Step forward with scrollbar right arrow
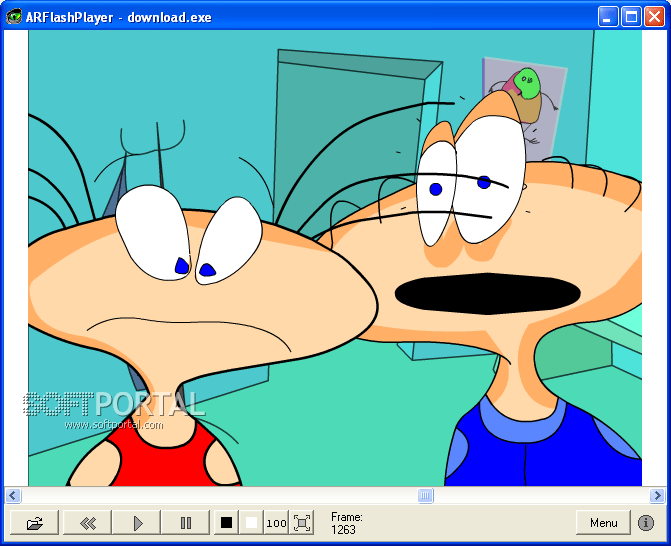Image resolution: width=671 pixels, height=546 pixels. 657,496
